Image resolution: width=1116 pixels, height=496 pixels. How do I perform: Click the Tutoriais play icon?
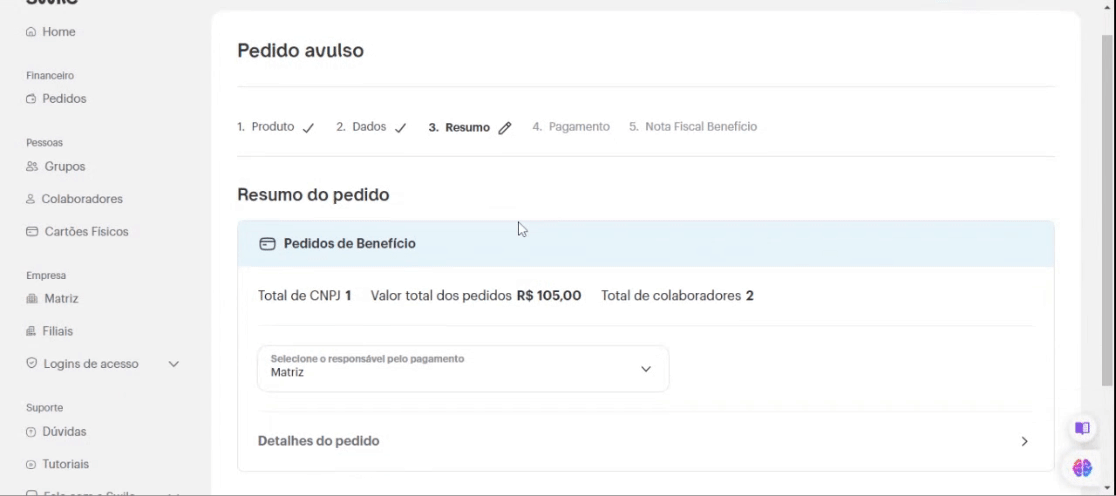pos(31,465)
